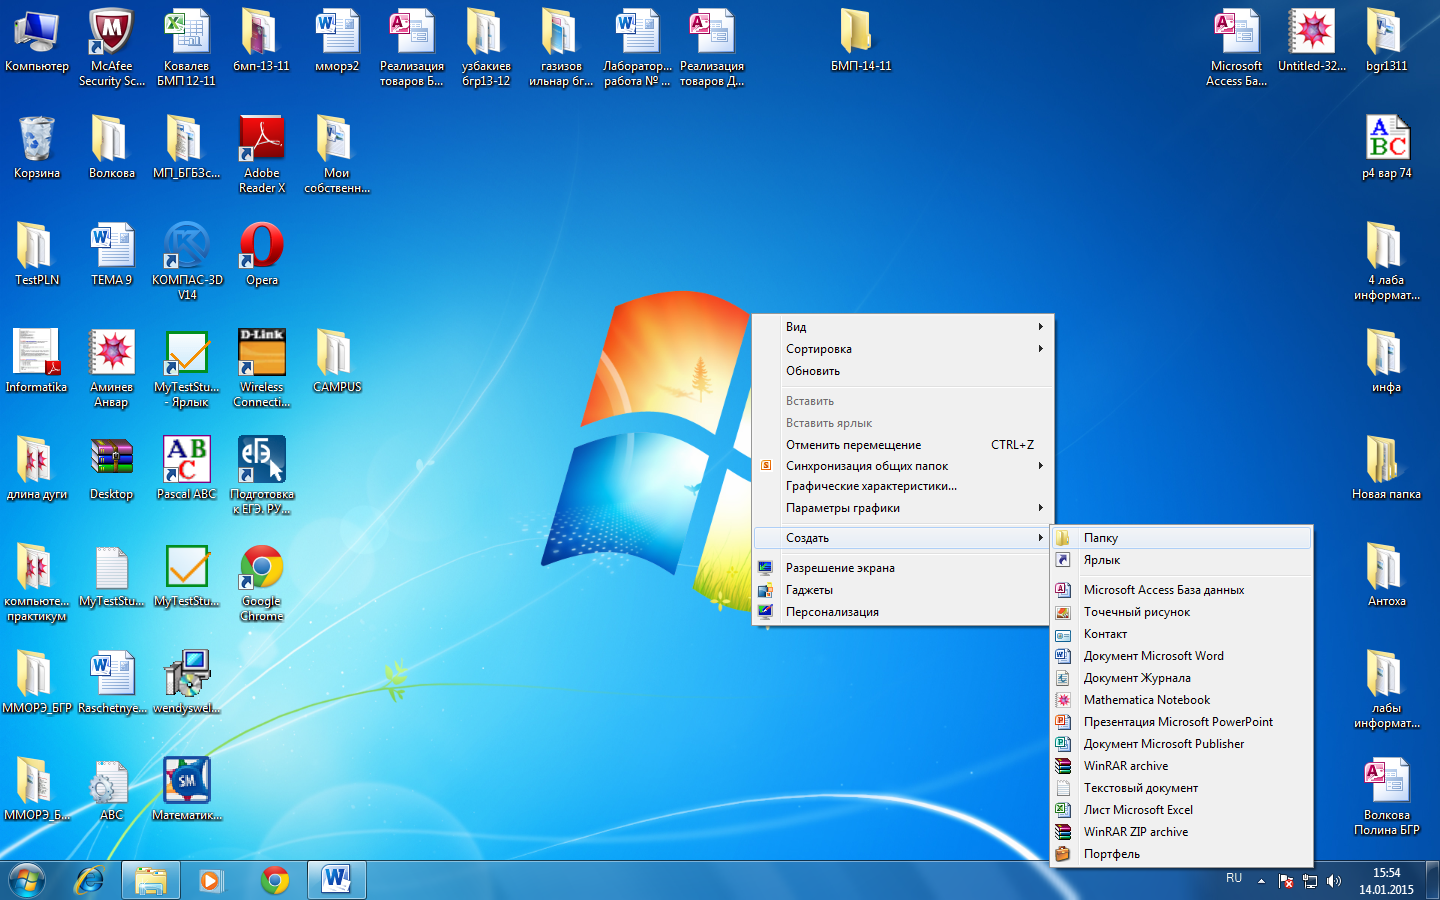Select the Ковалев БМП 12-11 Excel file
Screen dimensions: 1440x900
pos(187,46)
